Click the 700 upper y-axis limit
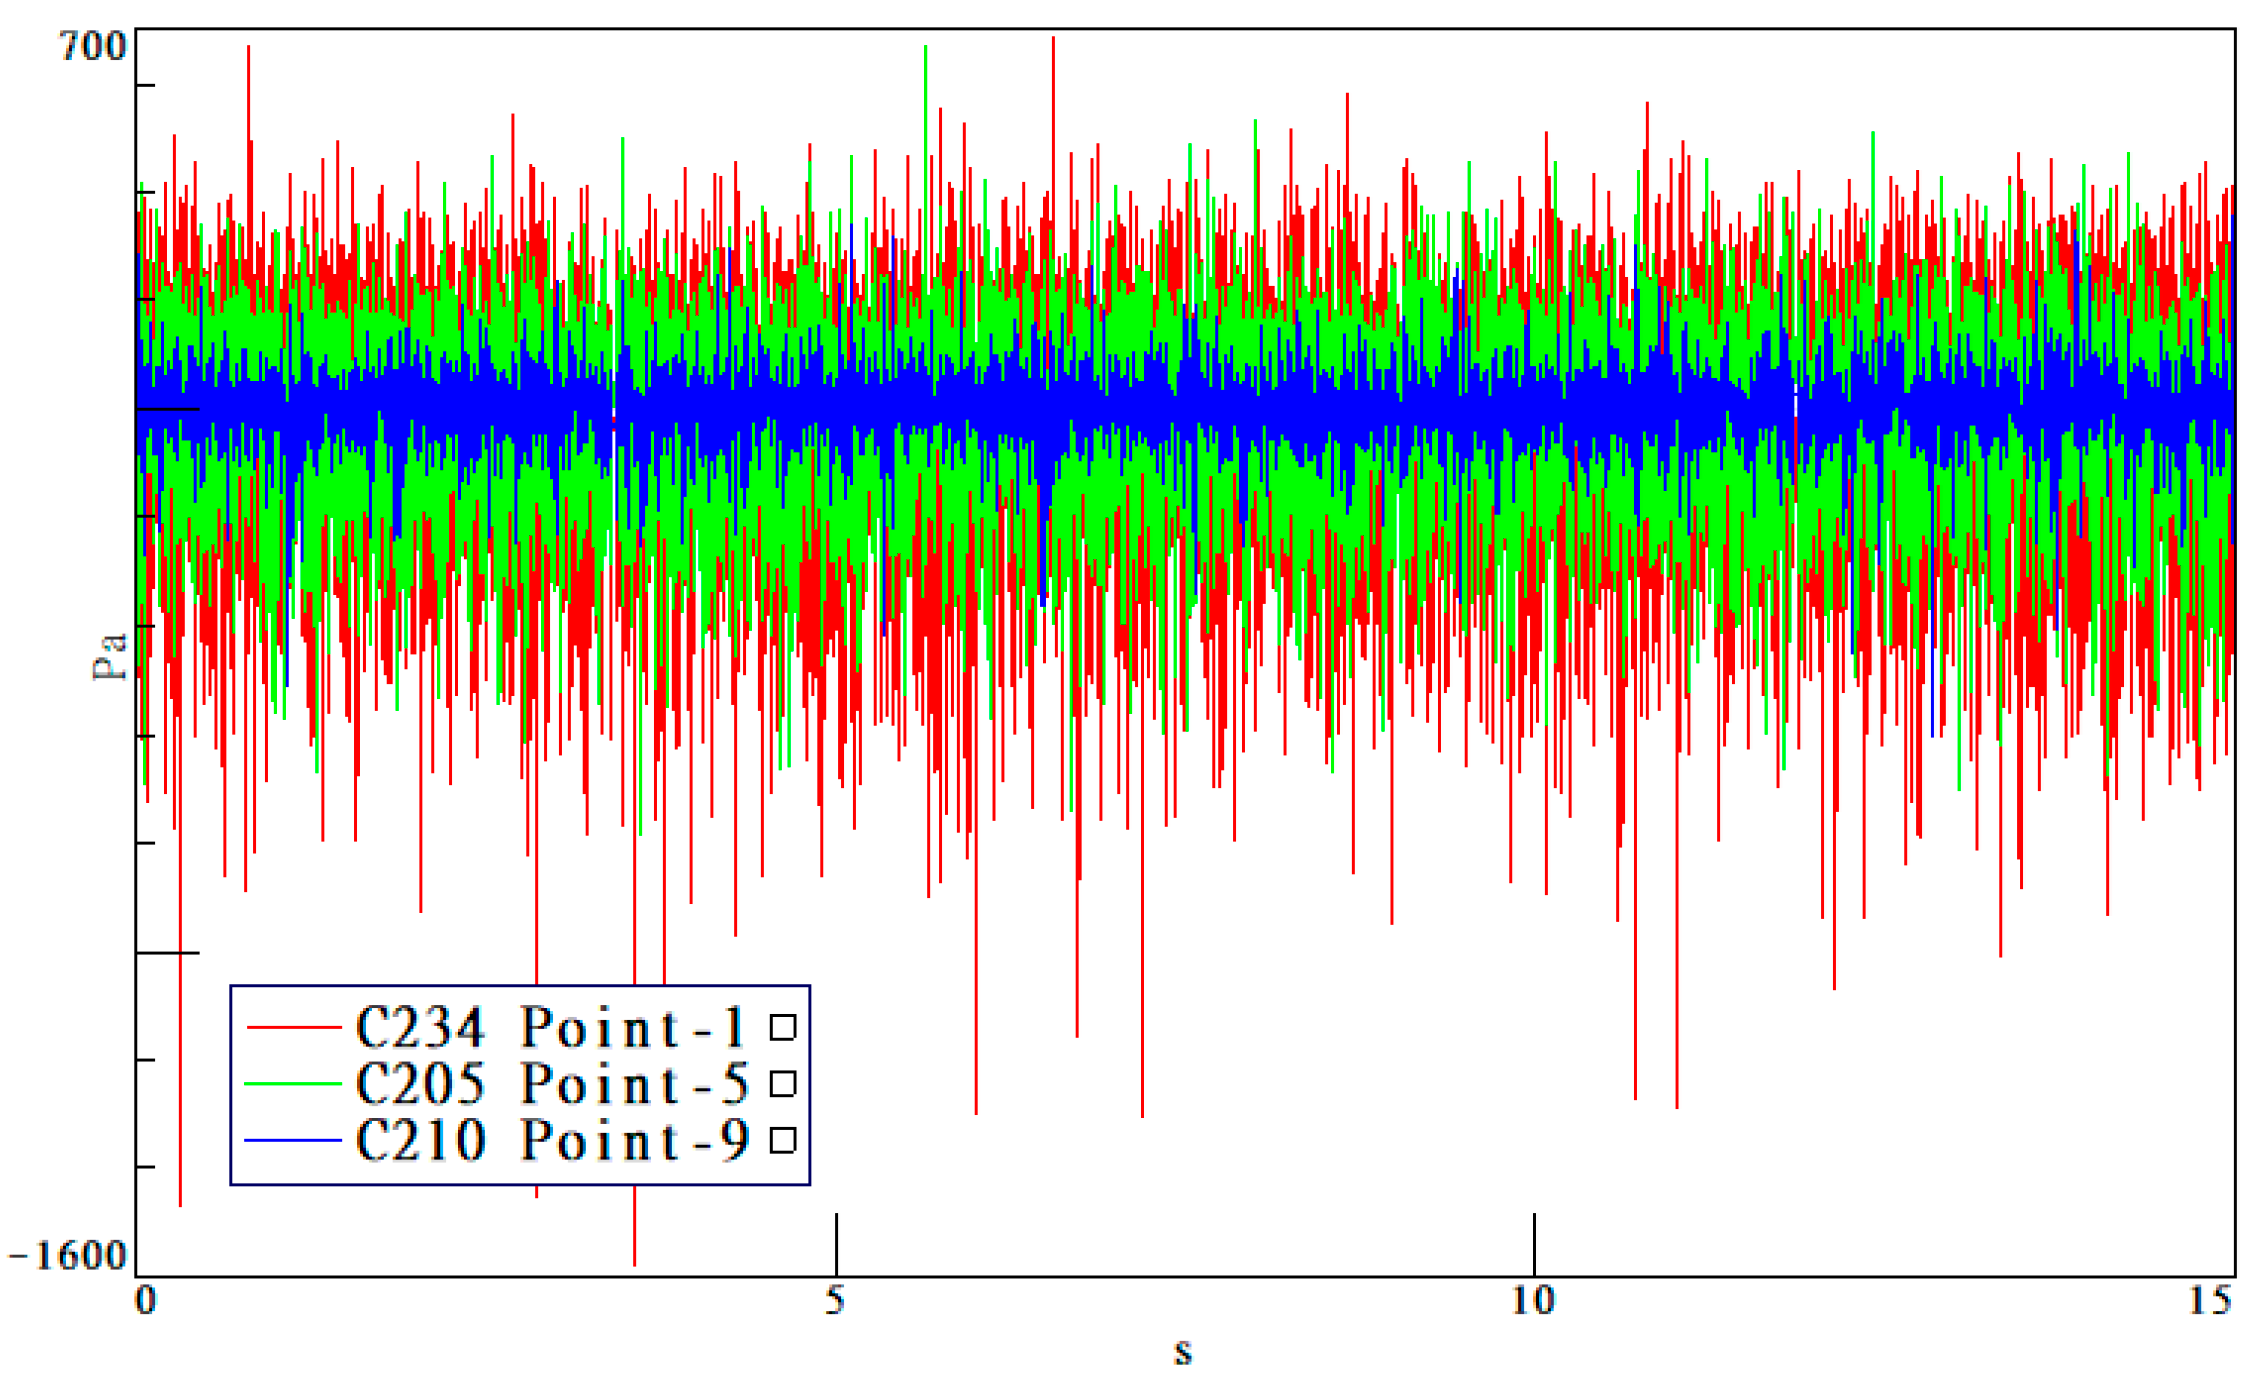This screenshot has height=1379, width=2256. [93, 46]
